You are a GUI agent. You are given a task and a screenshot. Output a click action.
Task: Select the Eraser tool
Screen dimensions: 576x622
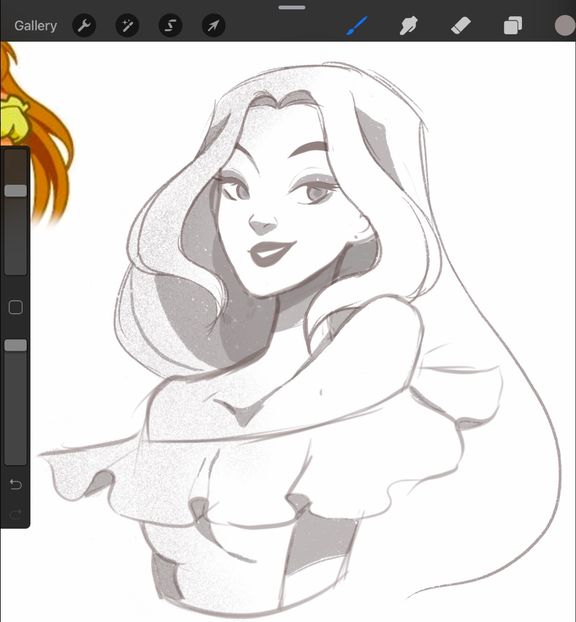point(461,26)
